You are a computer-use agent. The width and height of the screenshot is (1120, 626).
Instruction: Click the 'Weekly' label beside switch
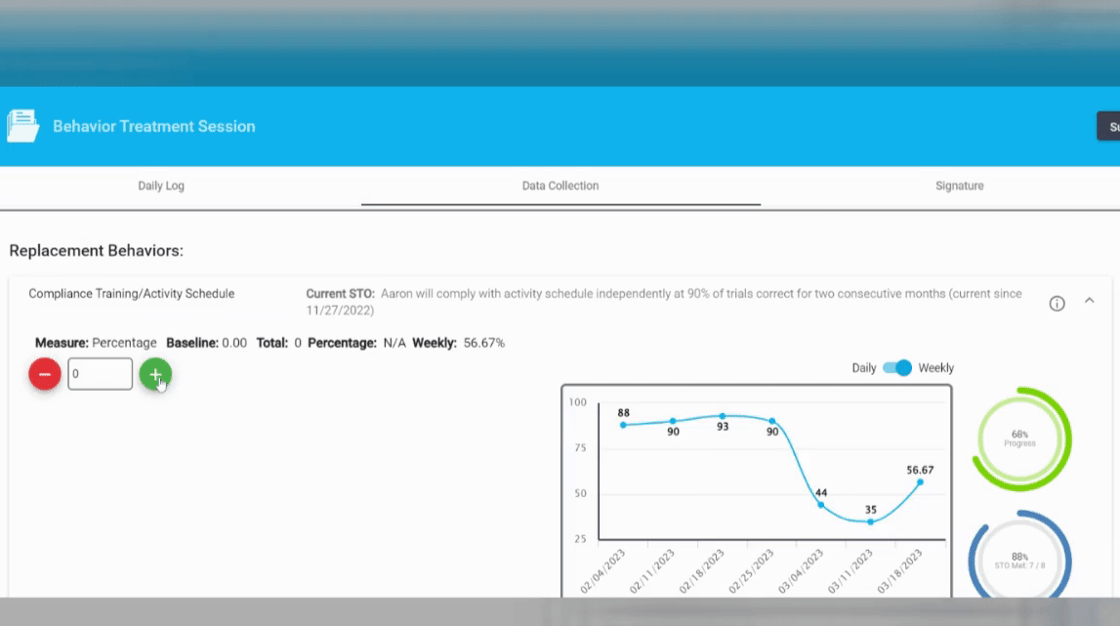[936, 368]
